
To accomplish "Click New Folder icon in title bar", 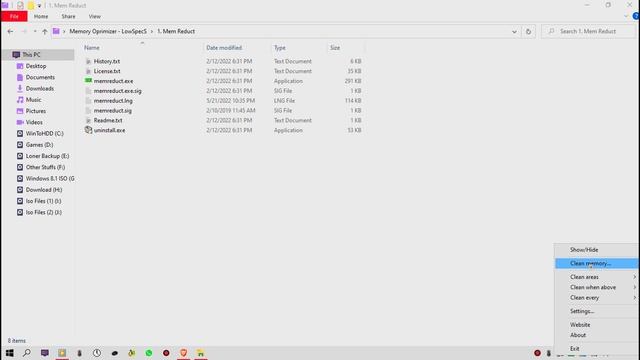I will tap(31, 6).
